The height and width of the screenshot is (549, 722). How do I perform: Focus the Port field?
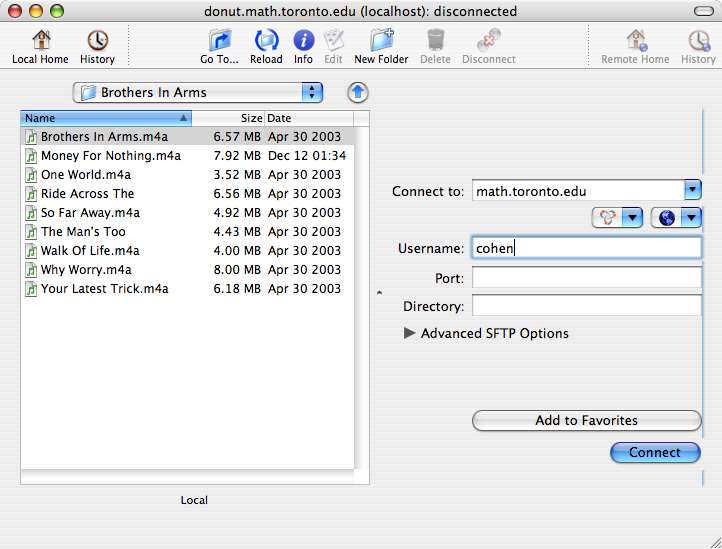click(587, 278)
